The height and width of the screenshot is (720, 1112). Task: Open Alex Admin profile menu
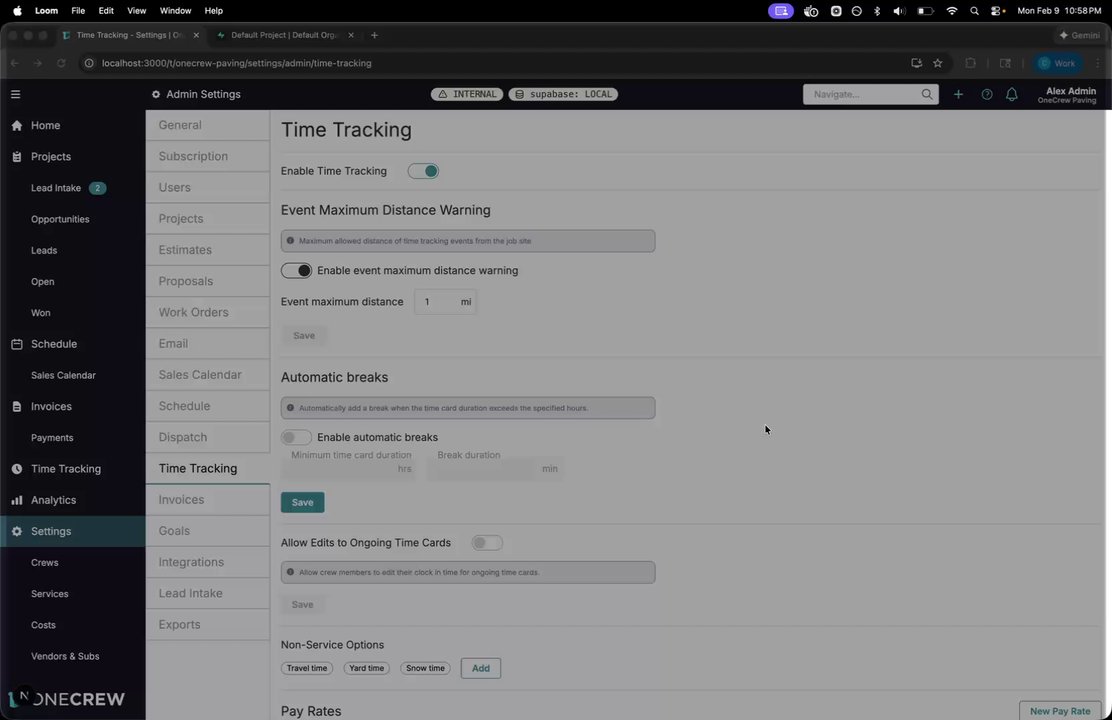[x=1067, y=94]
